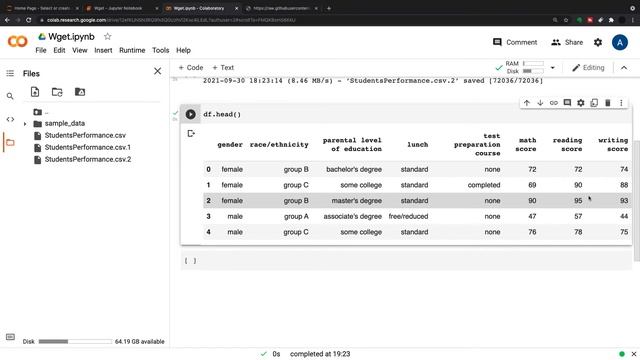640x360 pixels.
Task: Click the Share button
Action: tap(567, 42)
